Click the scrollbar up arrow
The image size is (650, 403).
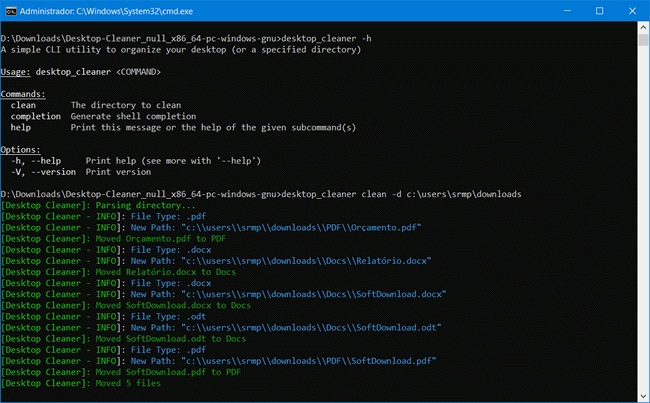pos(643,27)
